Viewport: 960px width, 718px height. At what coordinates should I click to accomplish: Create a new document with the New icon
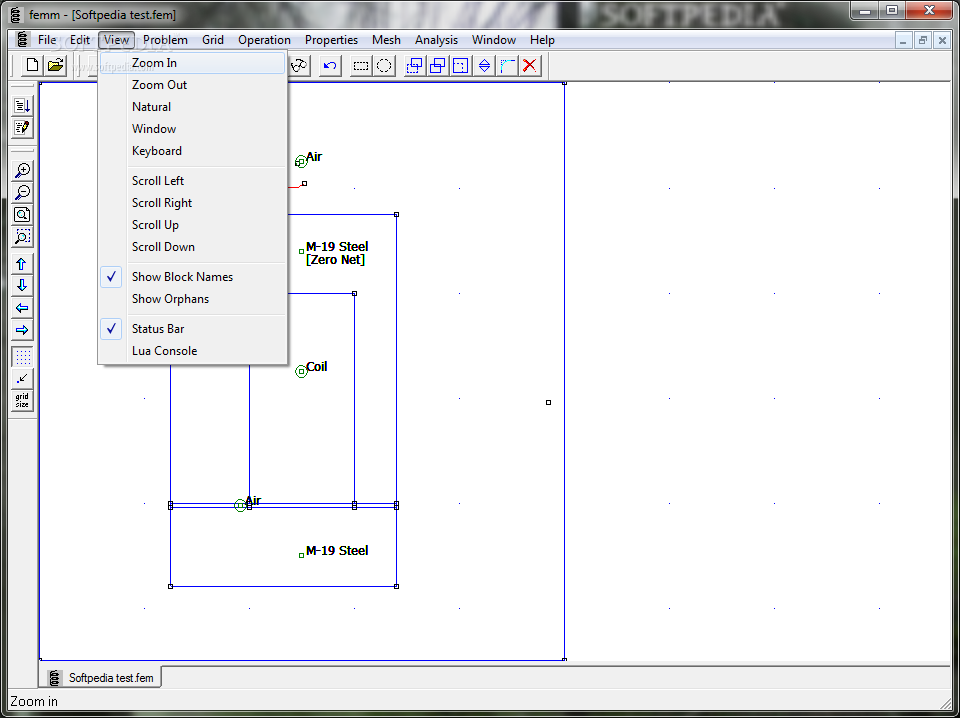pos(32,65)
